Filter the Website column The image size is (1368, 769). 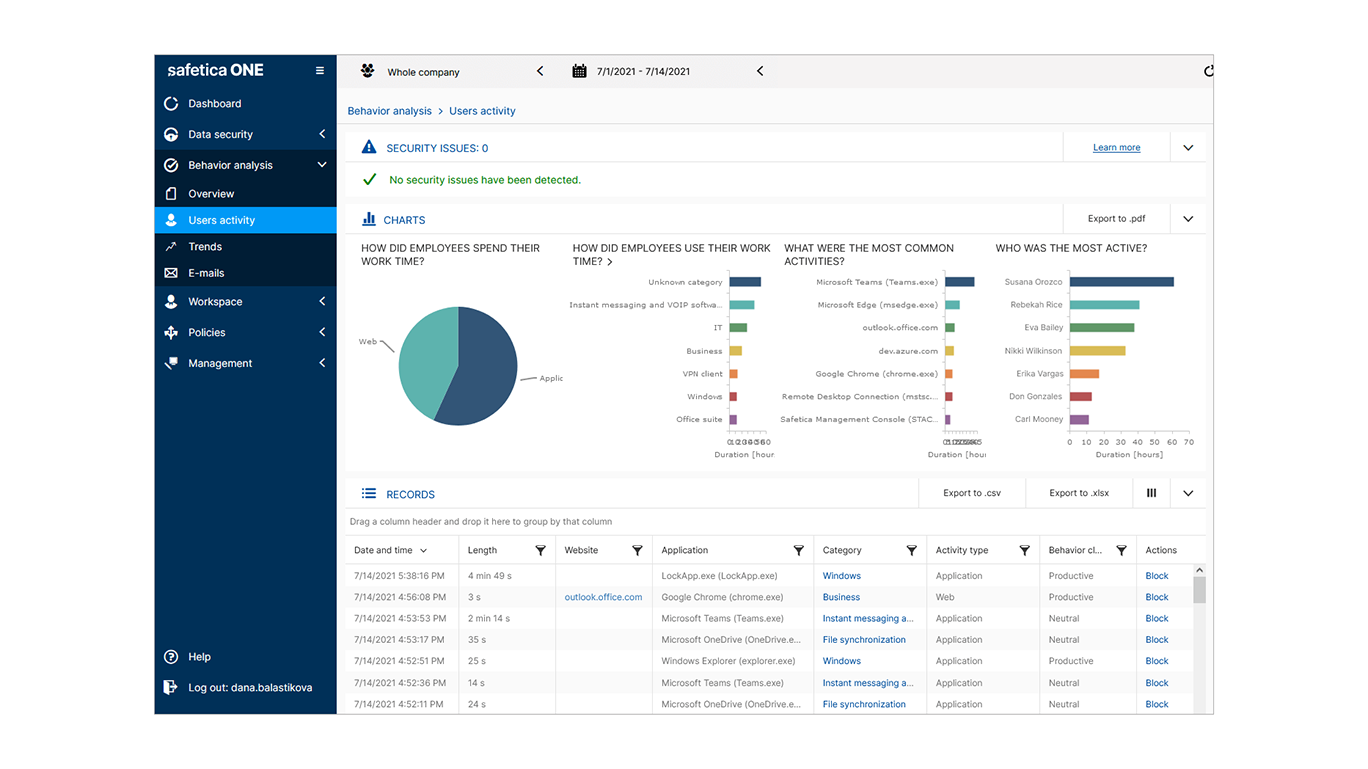coord(637,551)
